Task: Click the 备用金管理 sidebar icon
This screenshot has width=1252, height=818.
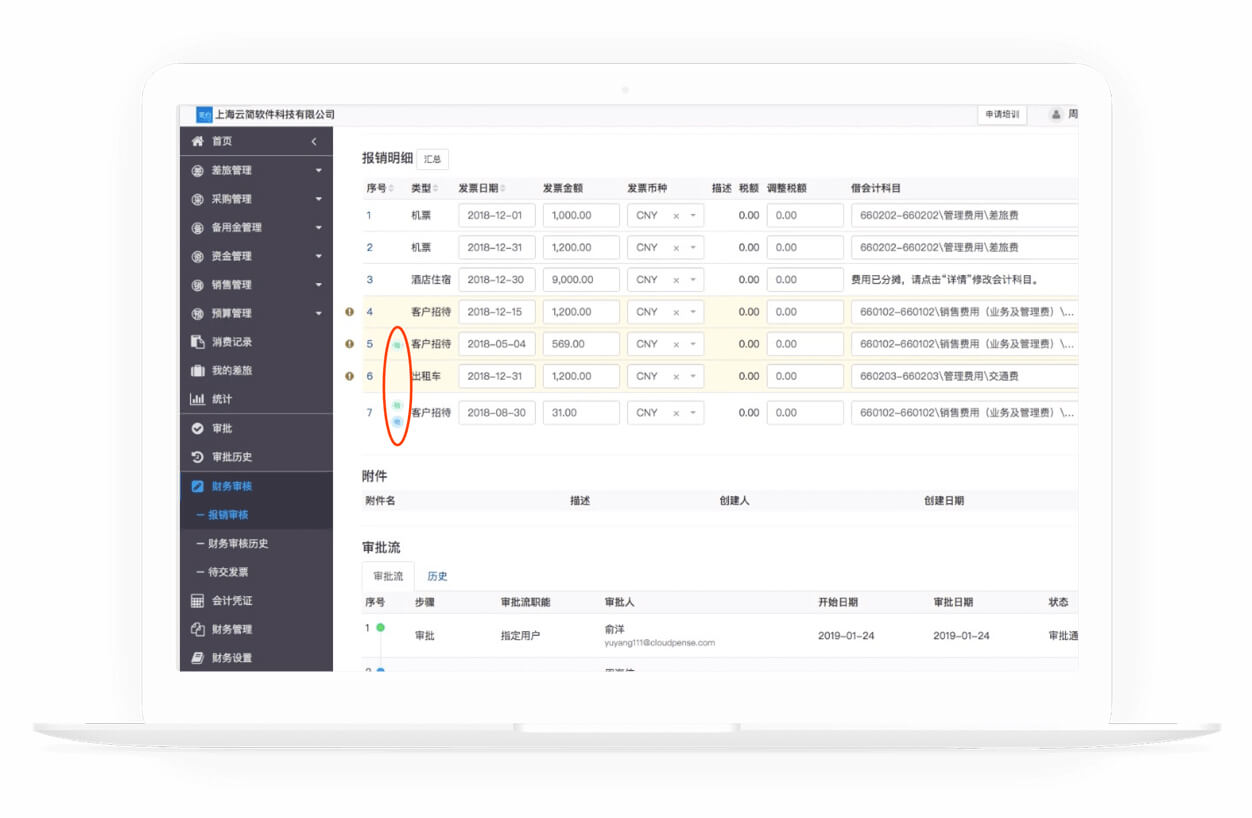Action: [197, 227]
